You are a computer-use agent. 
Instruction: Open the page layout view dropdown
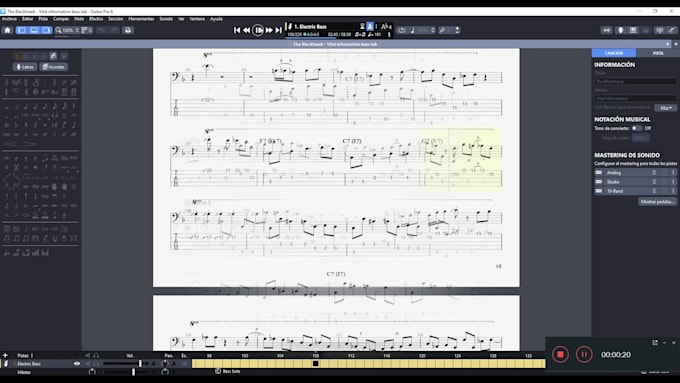pyautogui.click(x=87, y=30)
